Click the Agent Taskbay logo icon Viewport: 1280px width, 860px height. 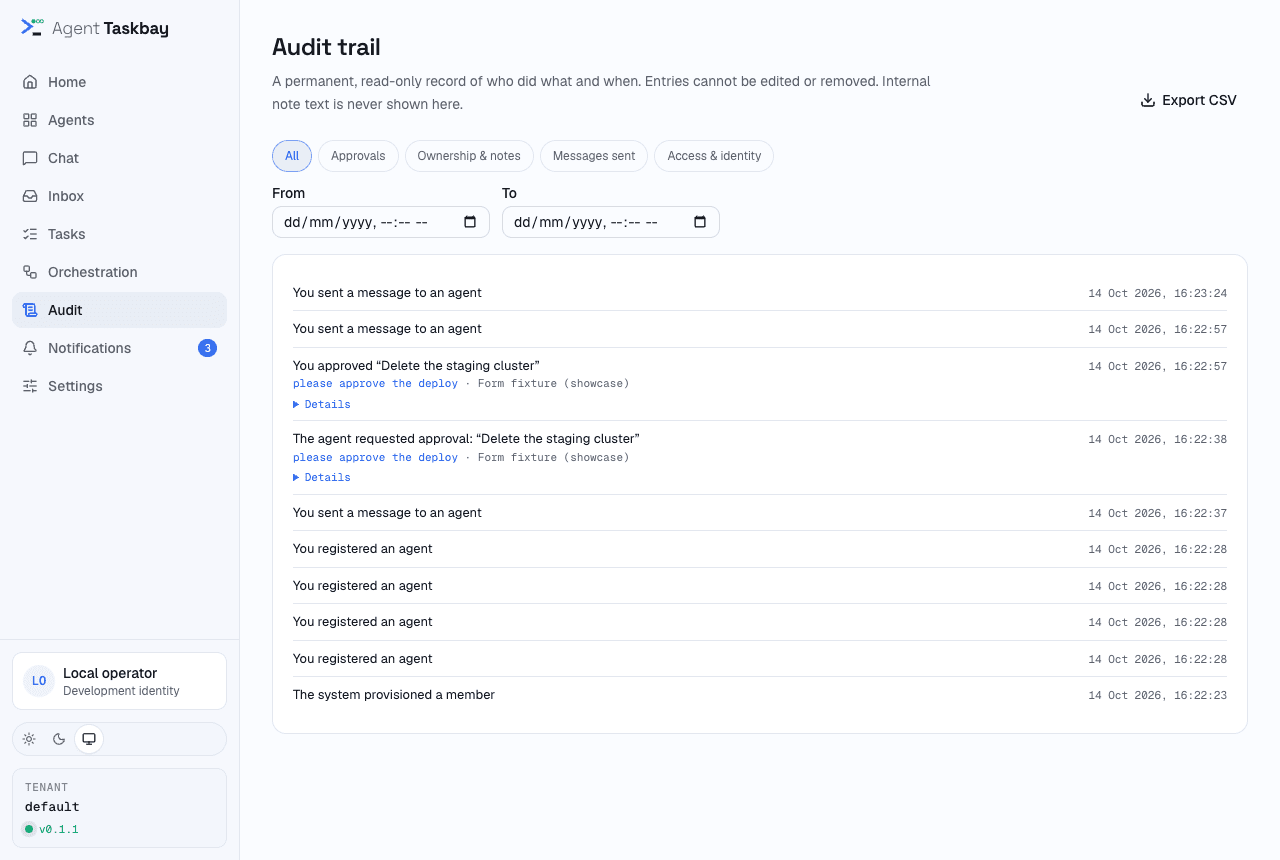pyautogui.click(x=32, y=27)
